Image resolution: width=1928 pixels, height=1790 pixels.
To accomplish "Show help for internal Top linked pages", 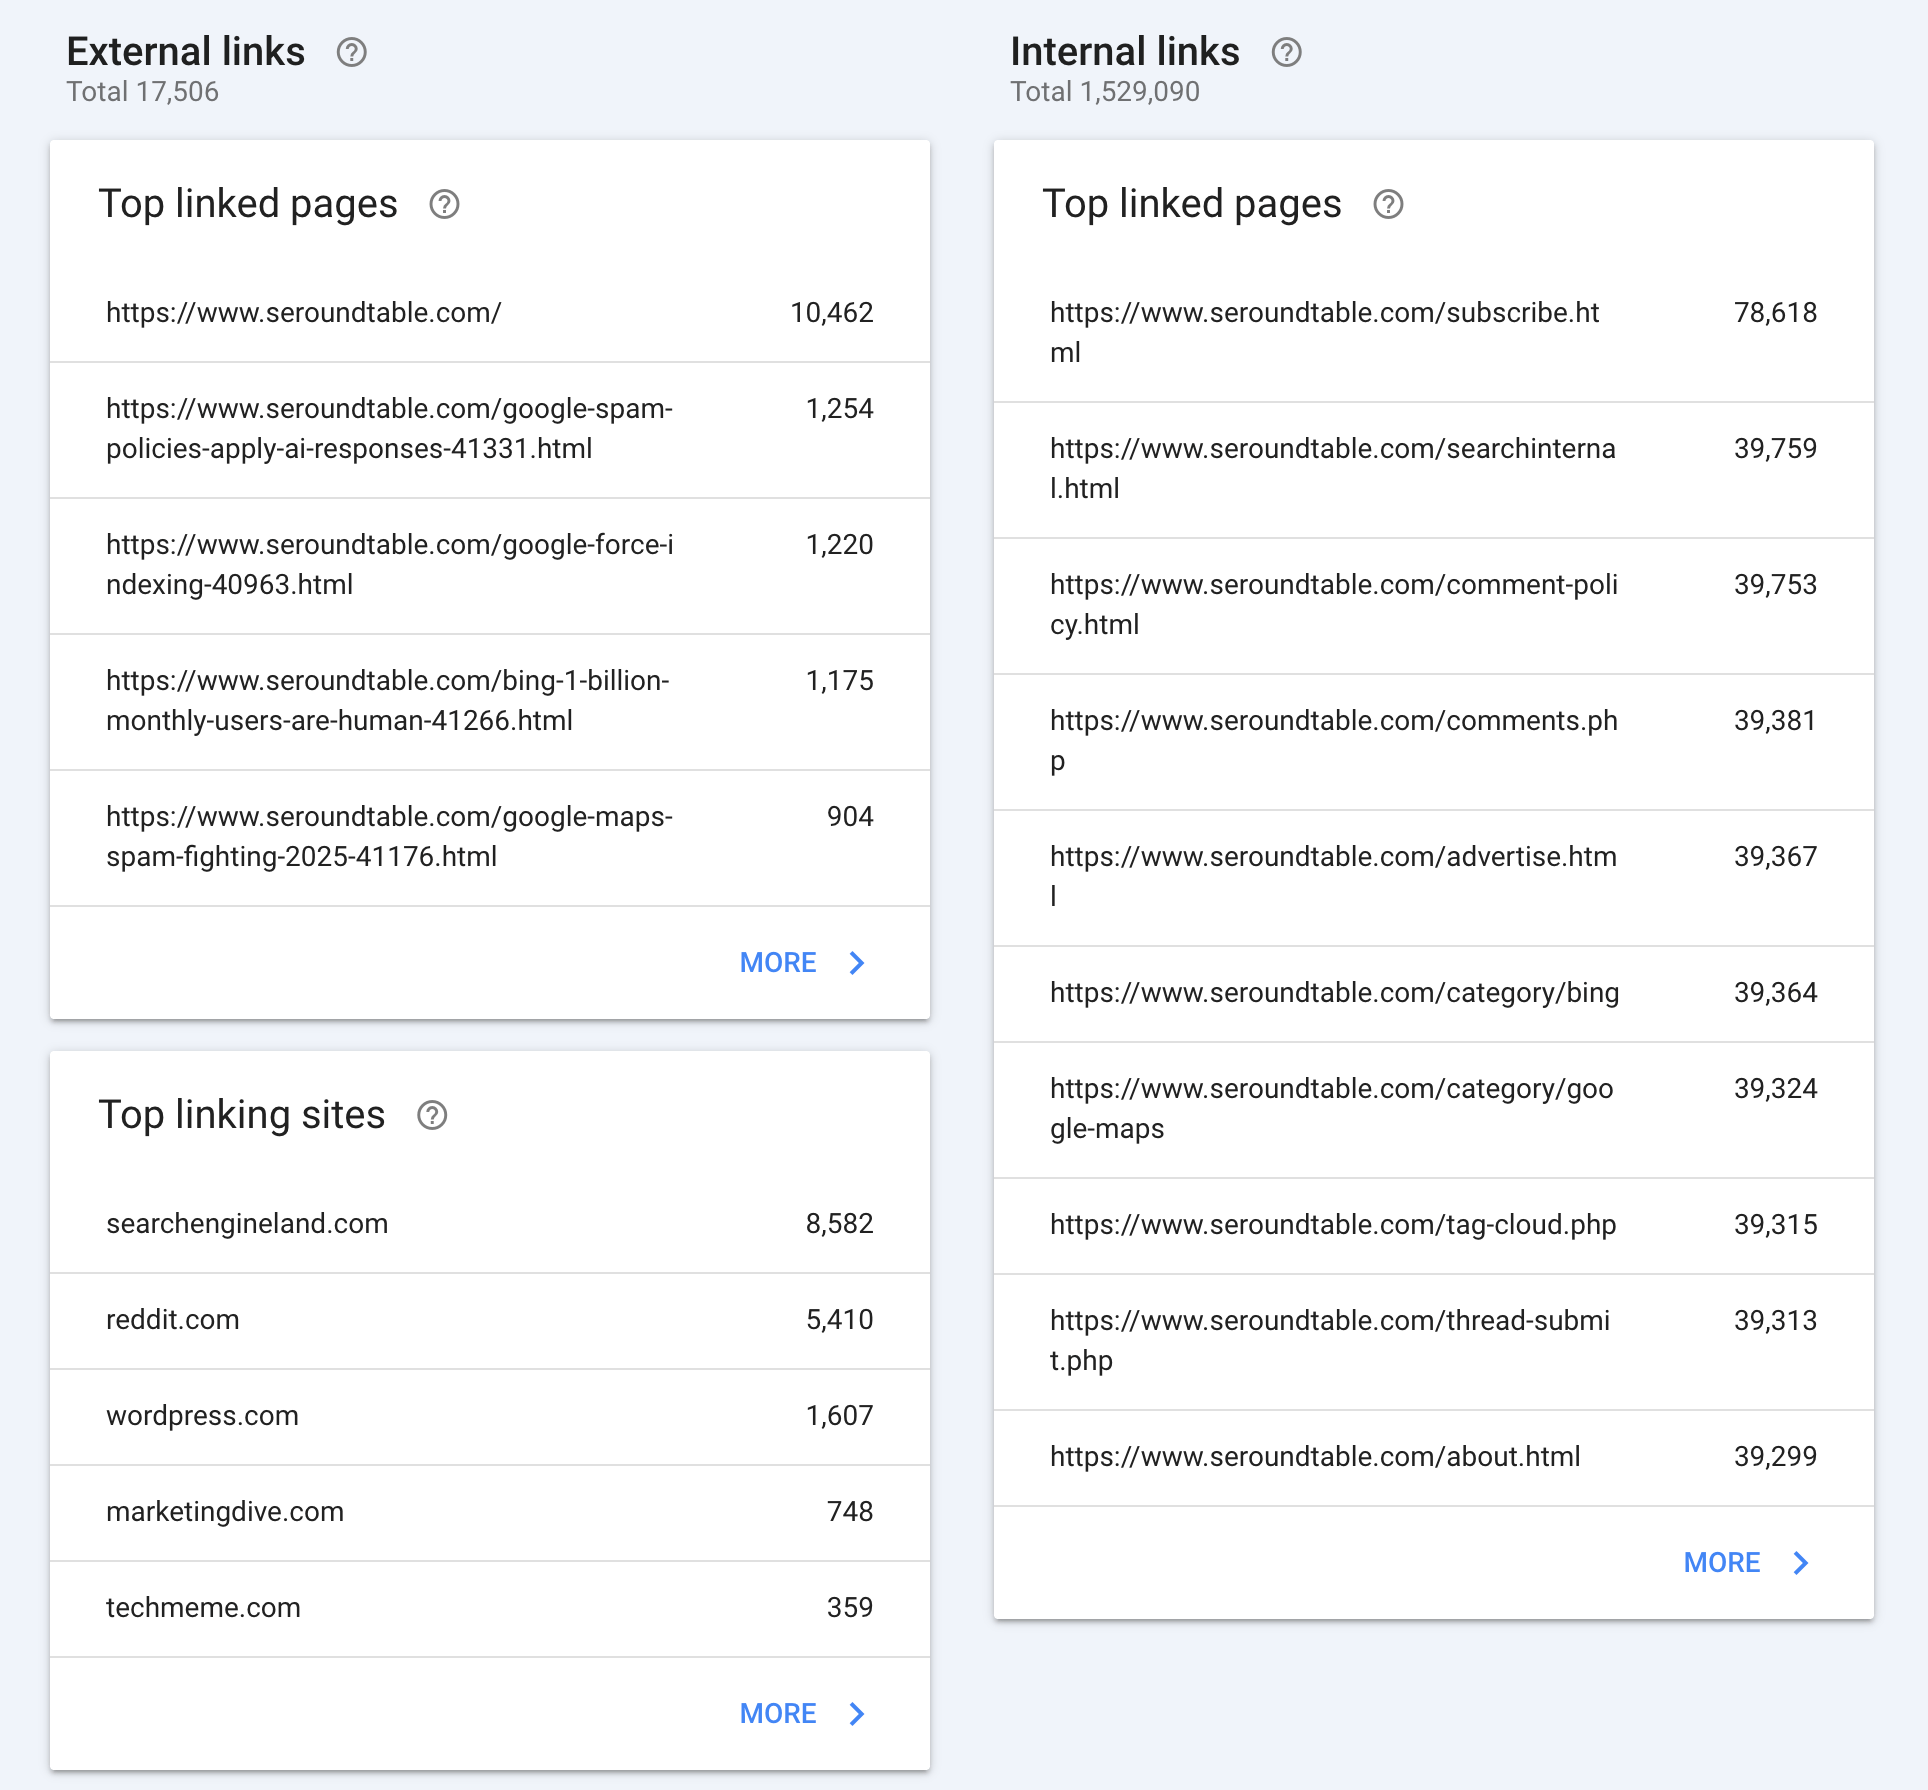I will (1388, 204).
